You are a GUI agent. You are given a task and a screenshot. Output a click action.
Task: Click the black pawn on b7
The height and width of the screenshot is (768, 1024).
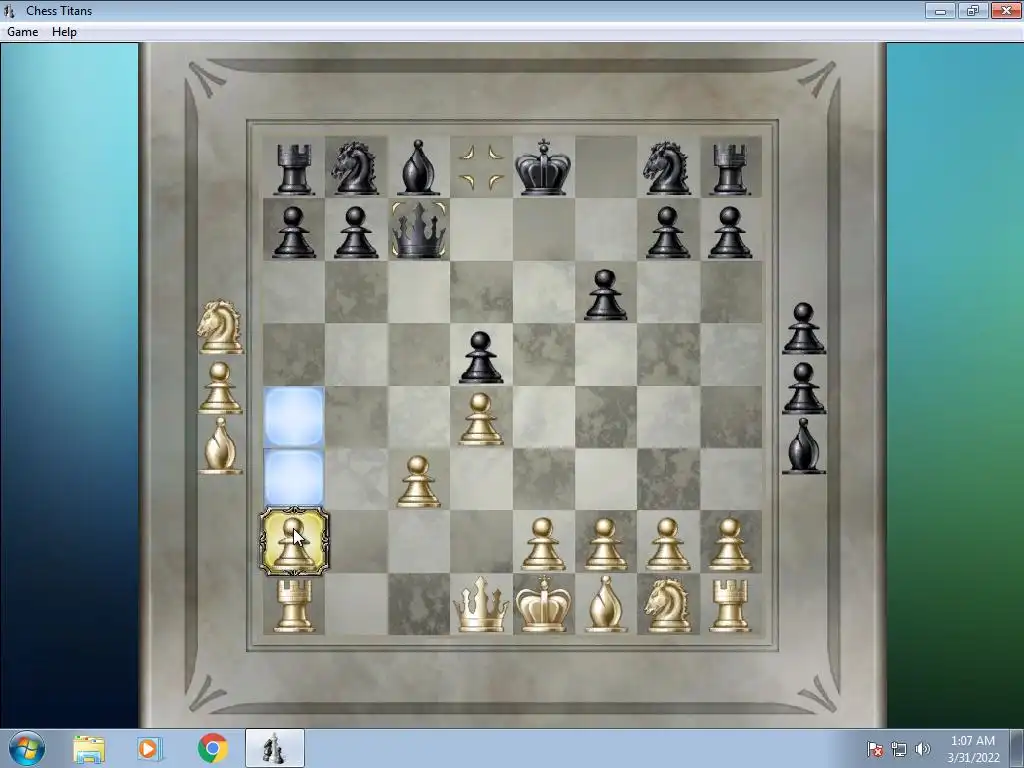356,232
